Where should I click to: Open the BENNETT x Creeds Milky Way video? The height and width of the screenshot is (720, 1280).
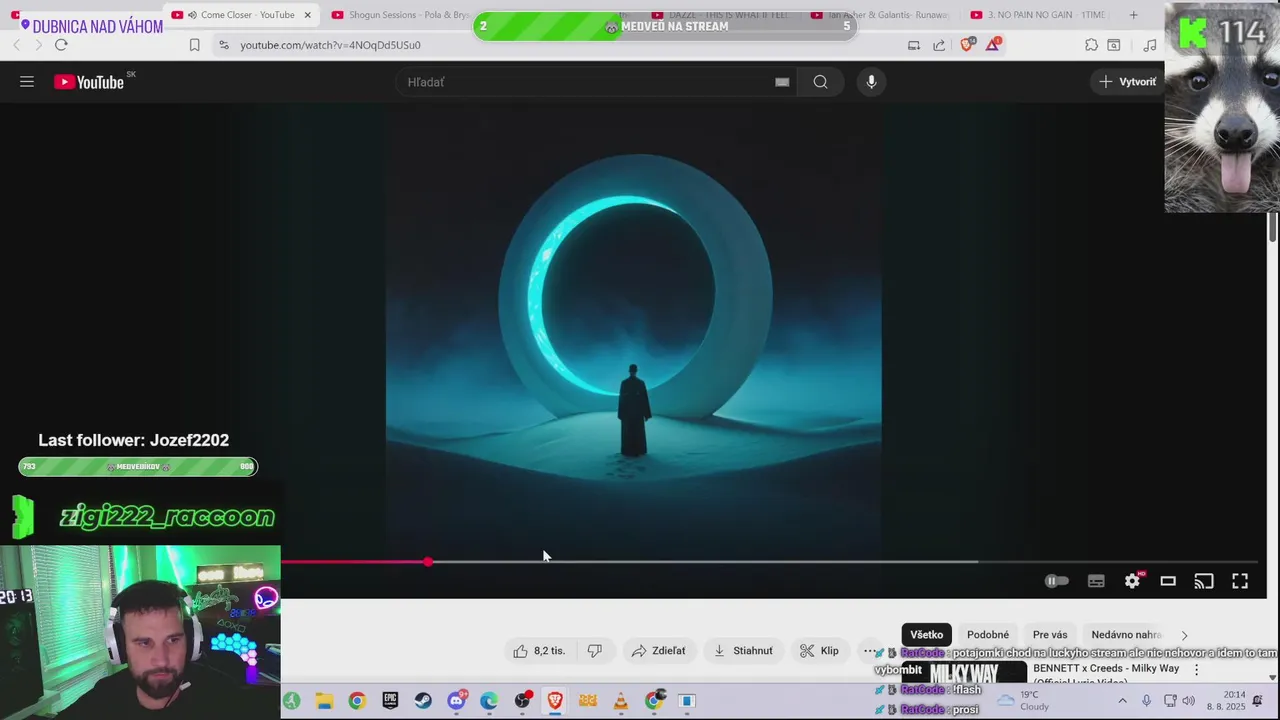[1106, 668]
